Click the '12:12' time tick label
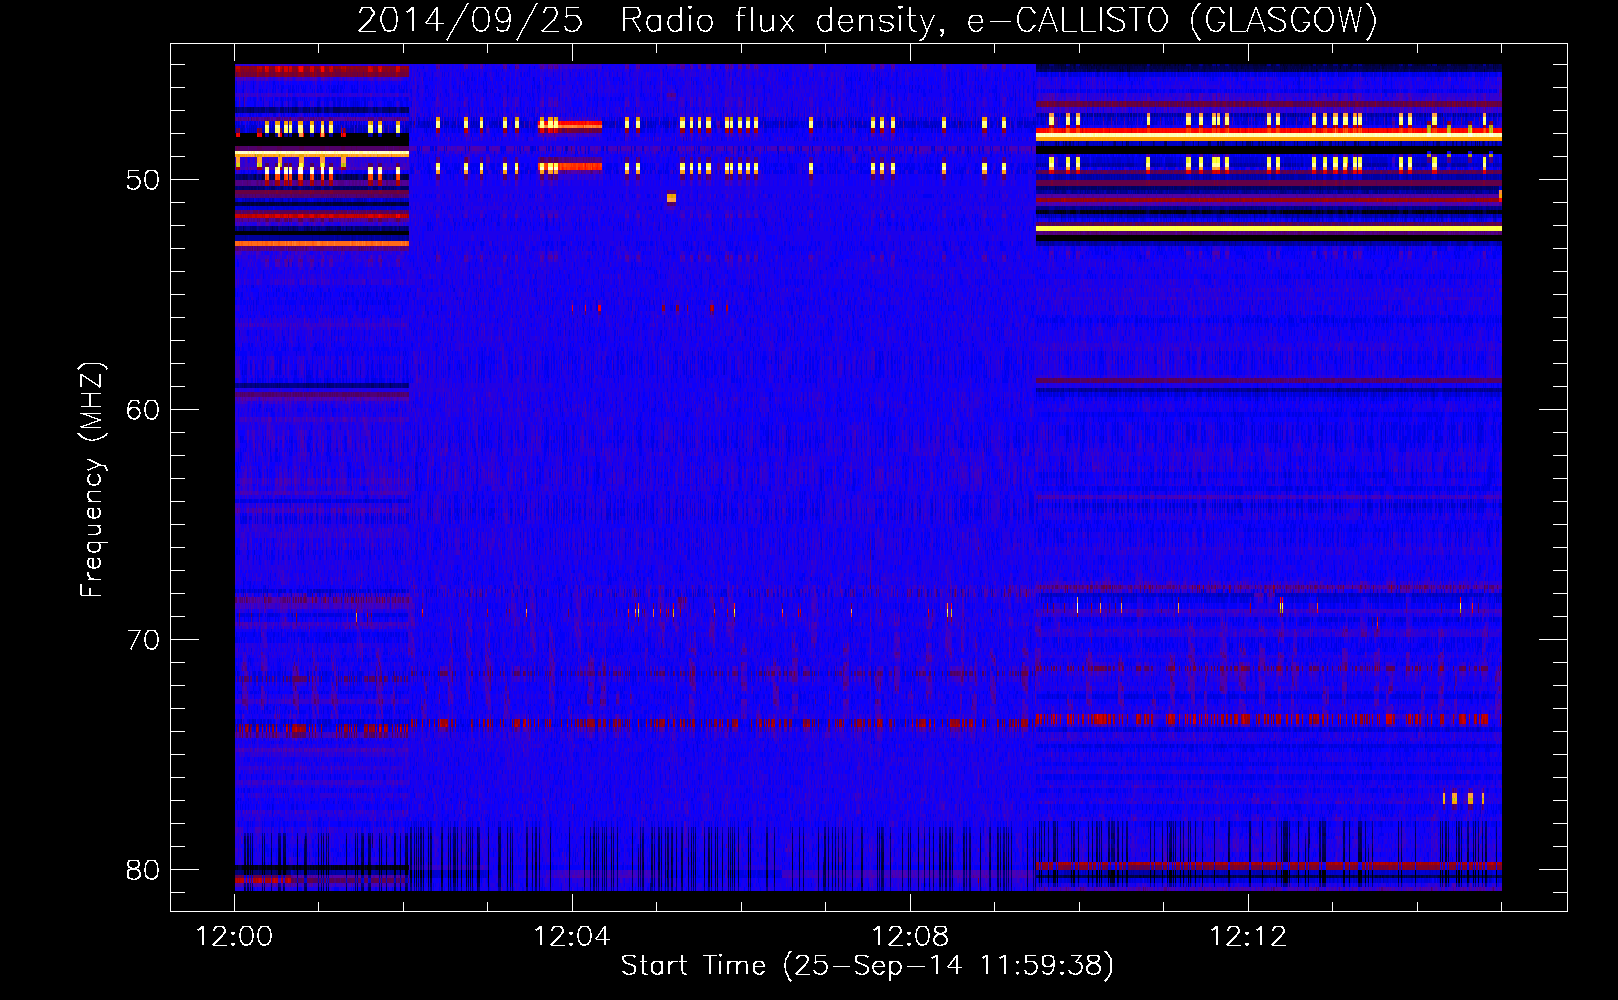This screenshot has height=1000, width=1618. 1248,937
